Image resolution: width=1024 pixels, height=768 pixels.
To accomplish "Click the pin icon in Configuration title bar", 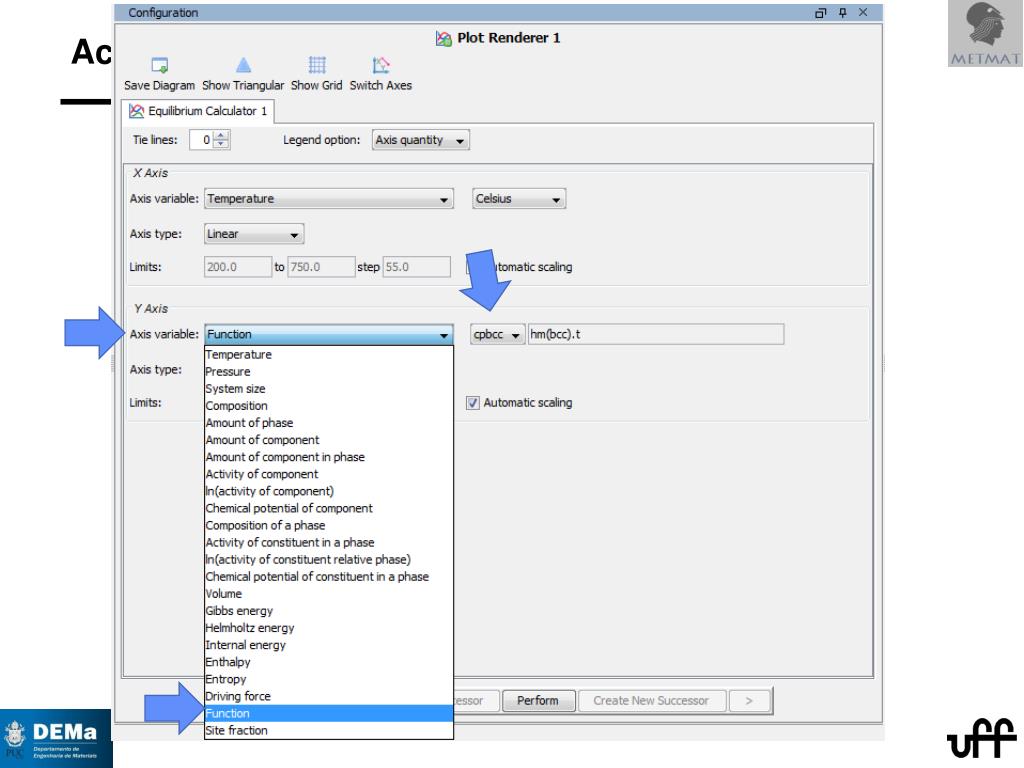I will point(842,12).
